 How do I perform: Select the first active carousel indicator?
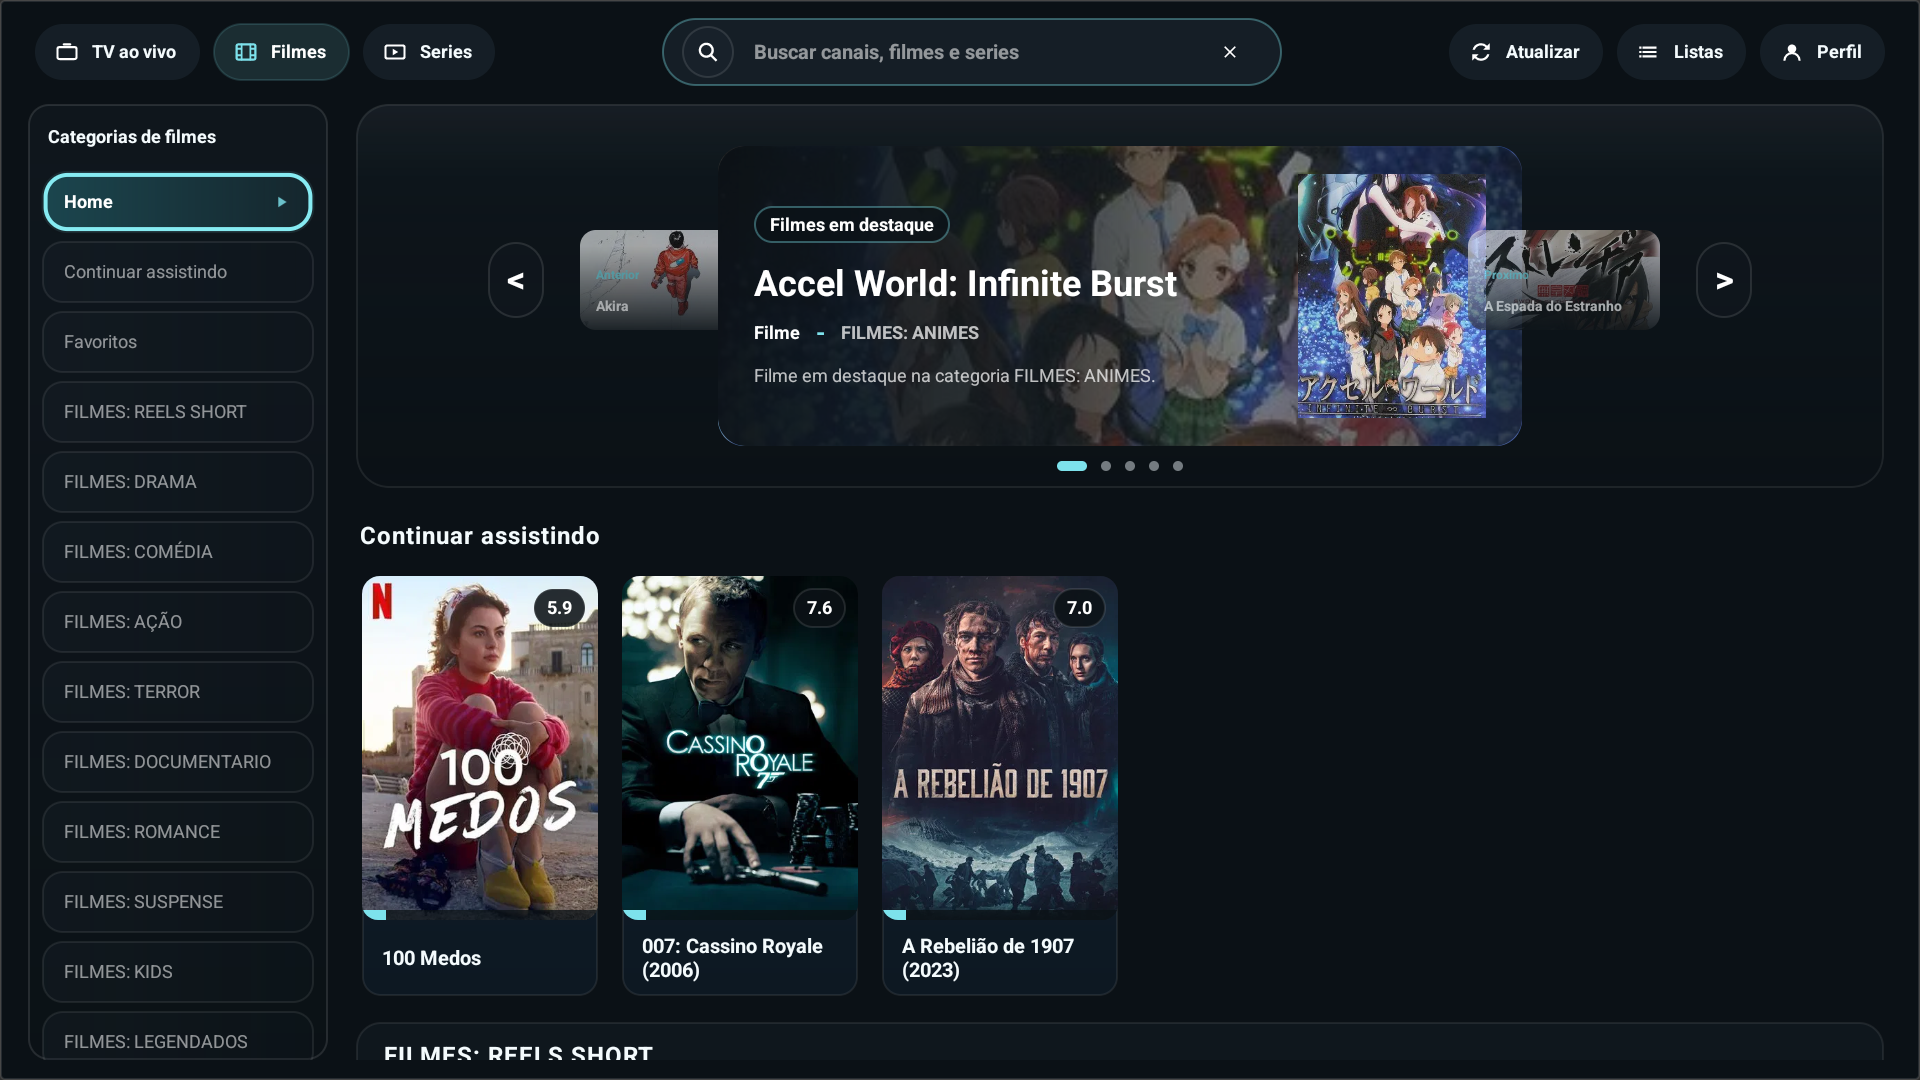click(x=1072, y=466)
